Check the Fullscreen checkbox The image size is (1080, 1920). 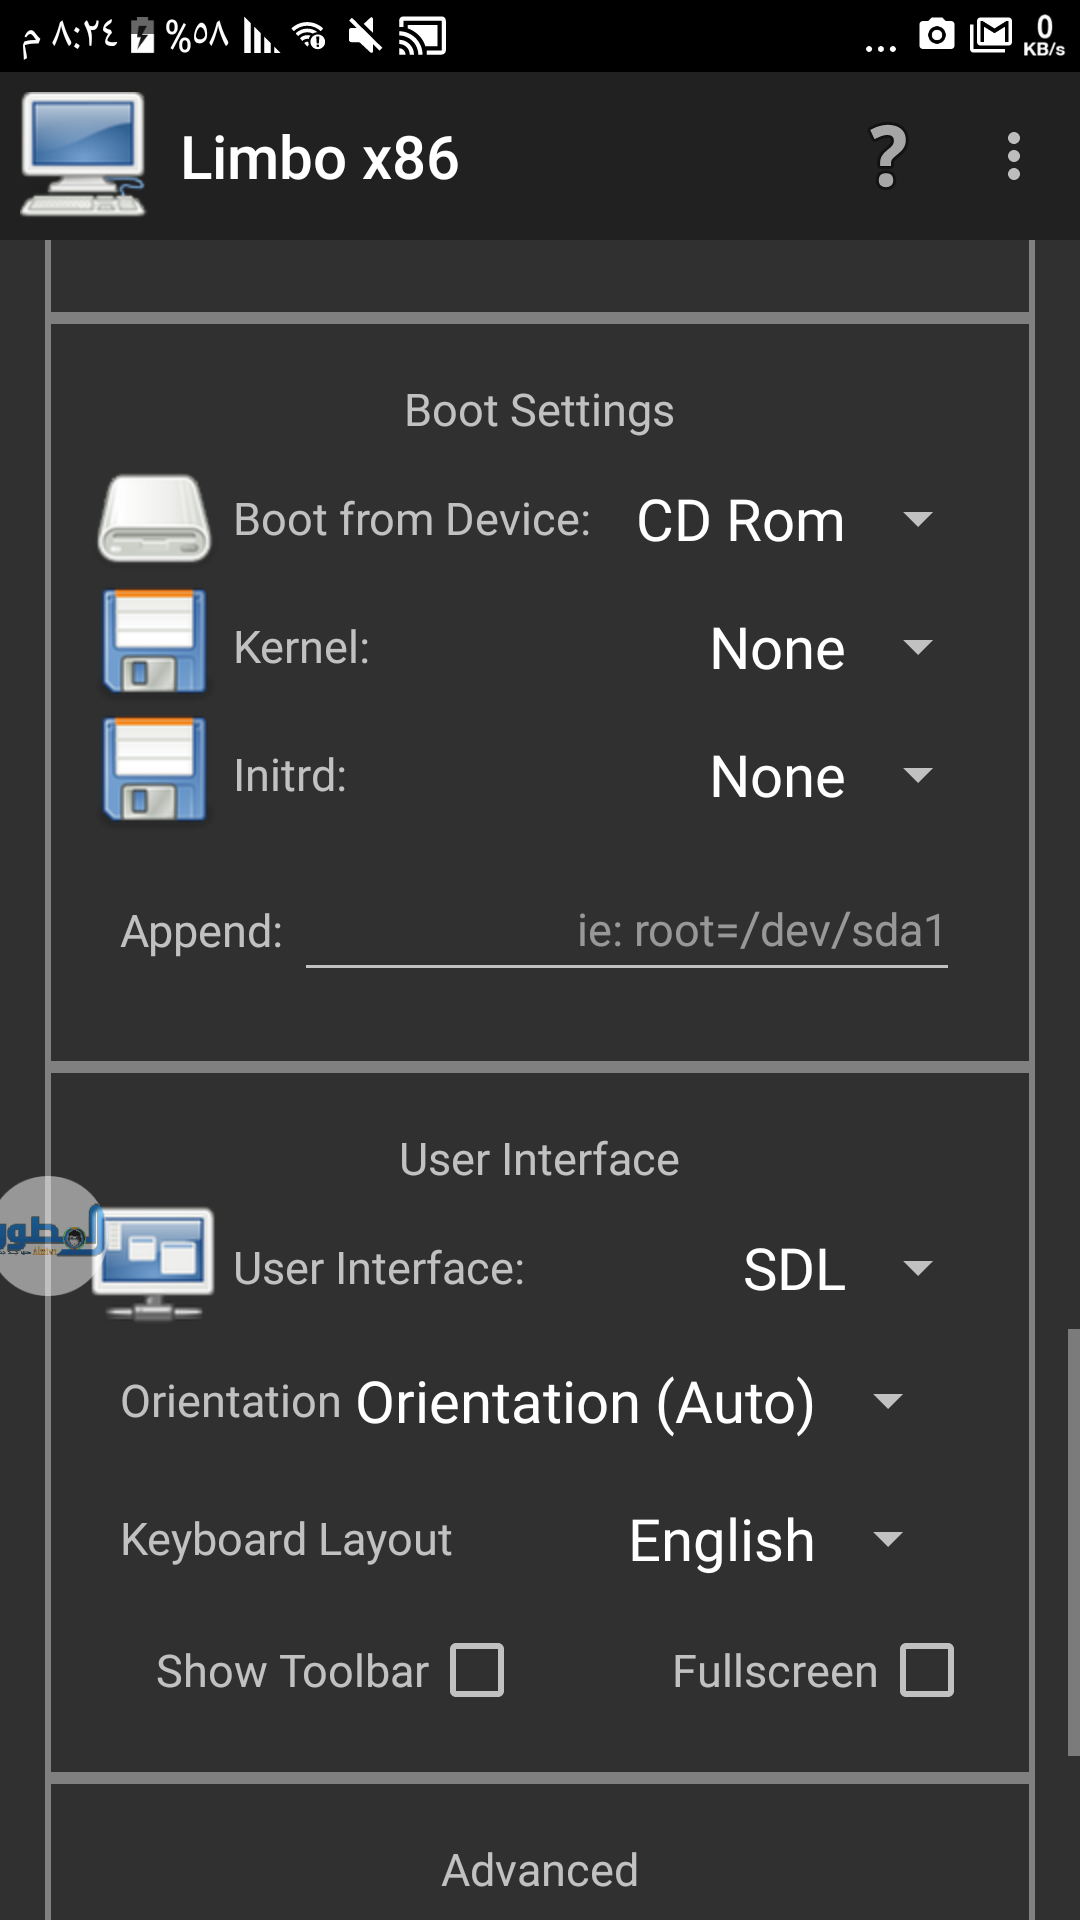pyautogui.click(x=927, y=1670)
